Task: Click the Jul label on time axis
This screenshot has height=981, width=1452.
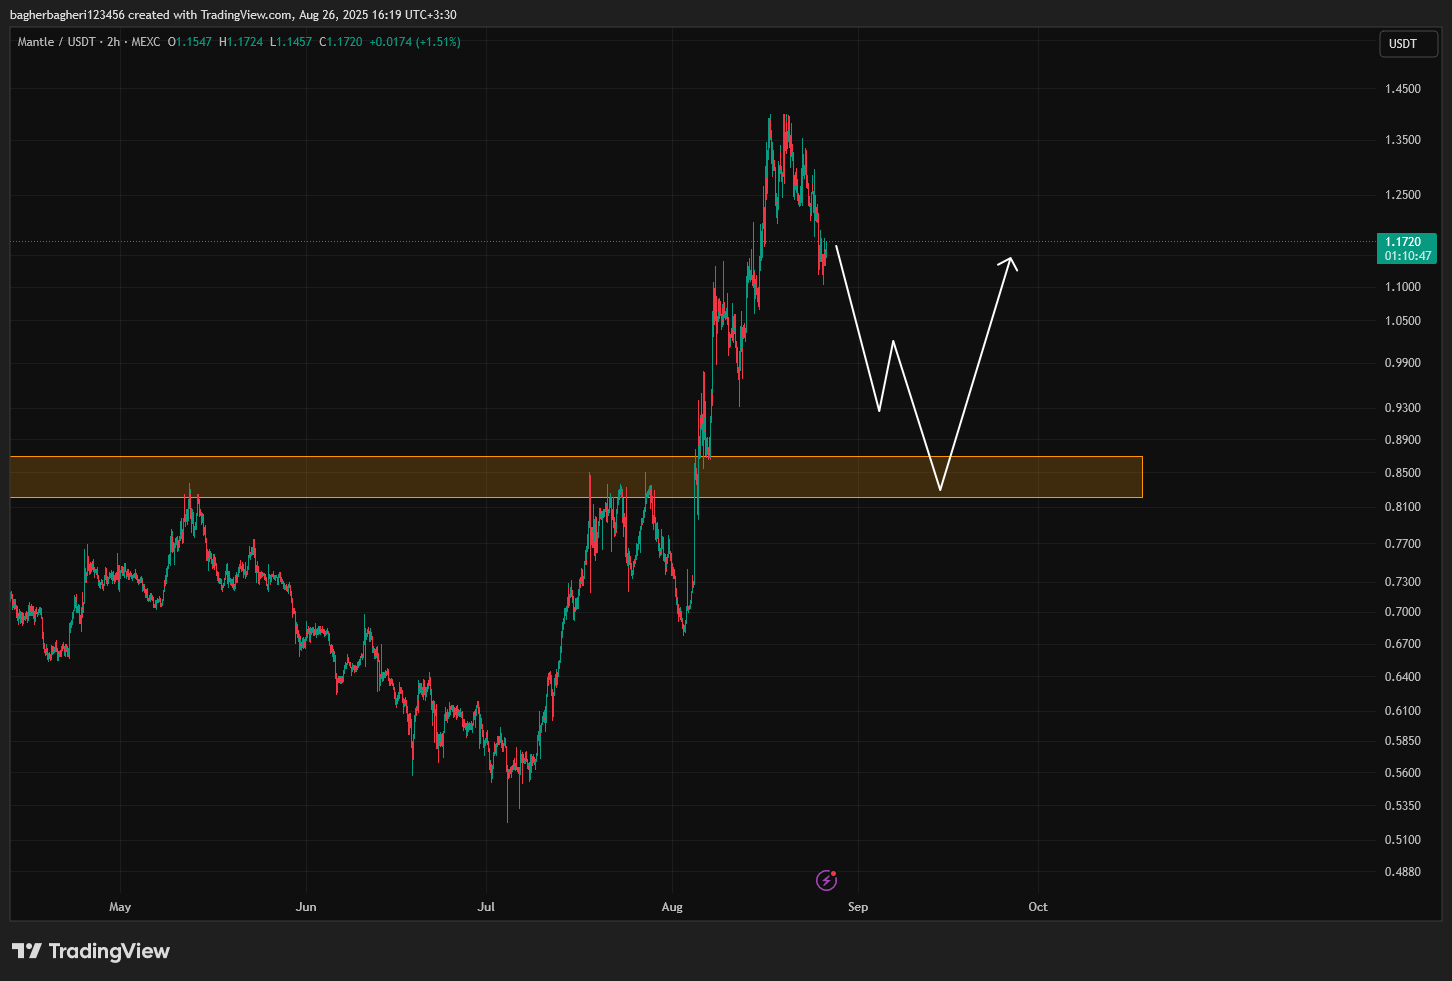Action: coord(486,907)
